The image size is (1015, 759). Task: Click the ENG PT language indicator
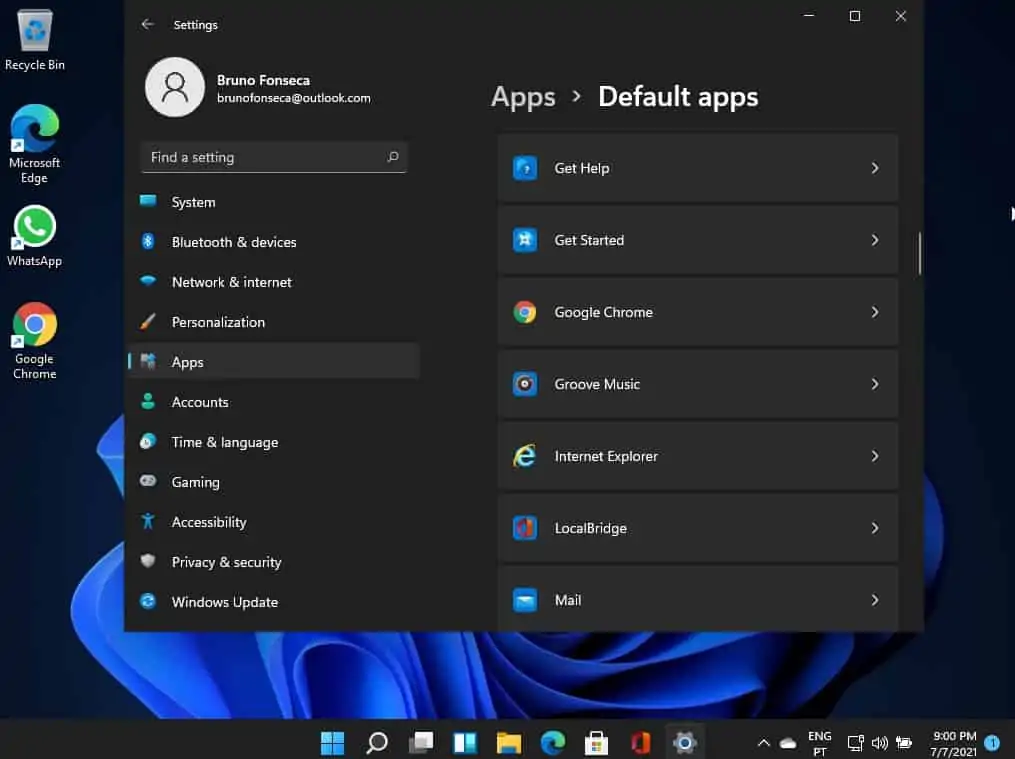coord(819,742)
